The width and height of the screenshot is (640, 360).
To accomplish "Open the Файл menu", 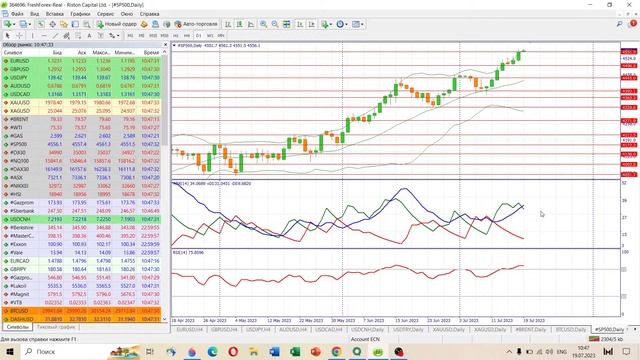I will click(17, 13).
